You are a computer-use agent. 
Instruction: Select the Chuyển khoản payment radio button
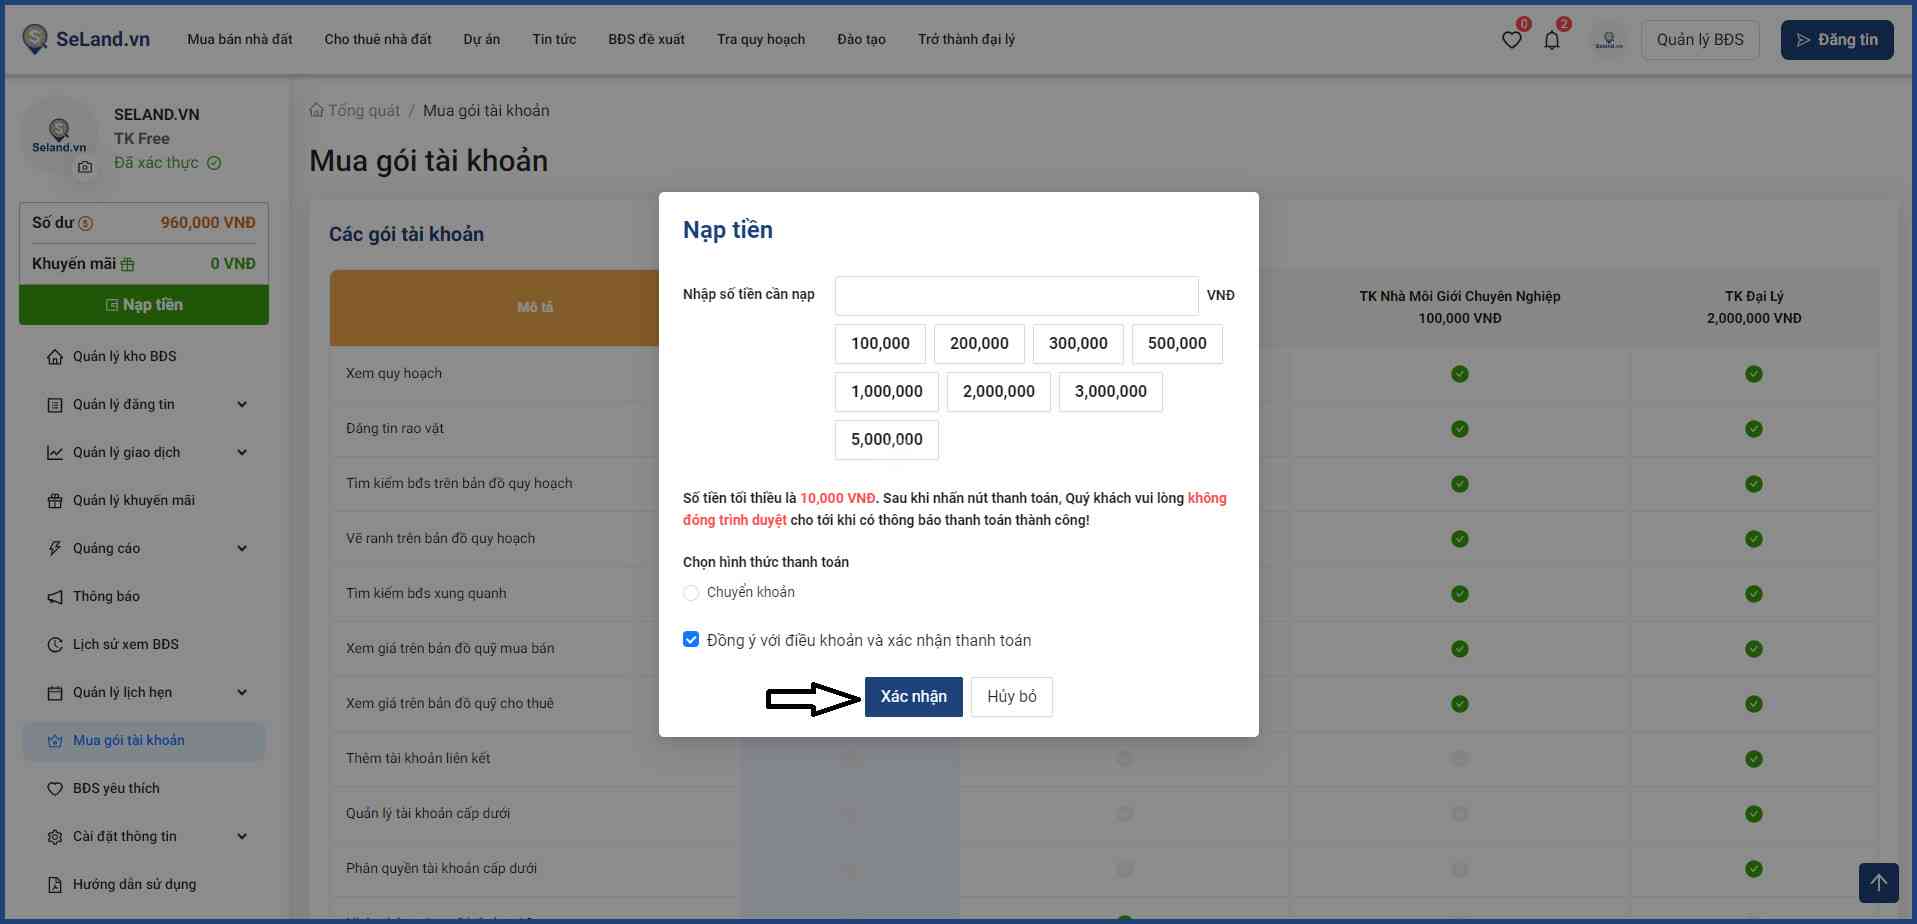point(691,593)
